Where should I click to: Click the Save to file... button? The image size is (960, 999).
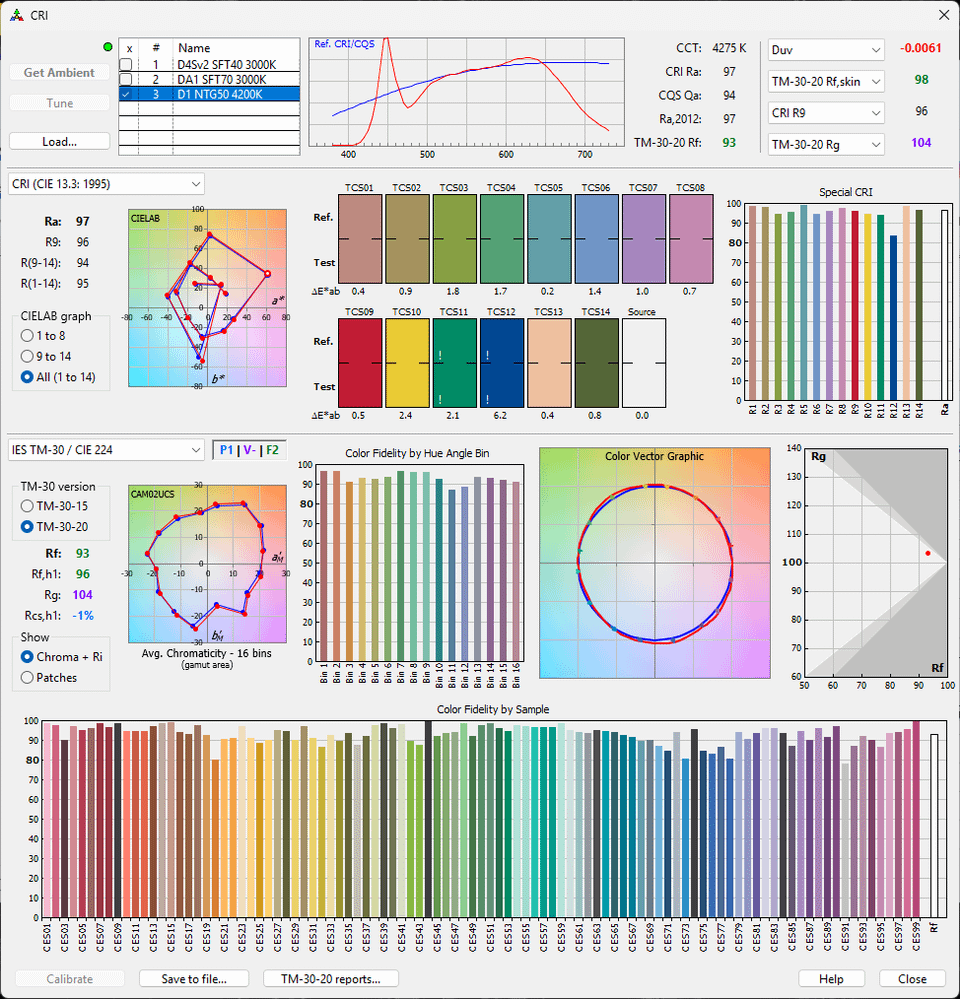tap(193, 979)
